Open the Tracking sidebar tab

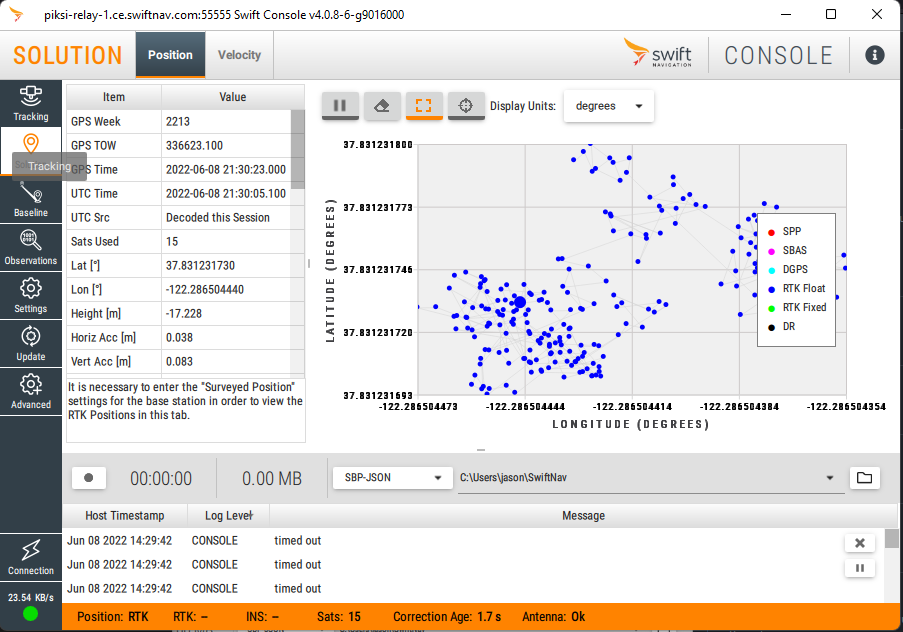[31, 103]
